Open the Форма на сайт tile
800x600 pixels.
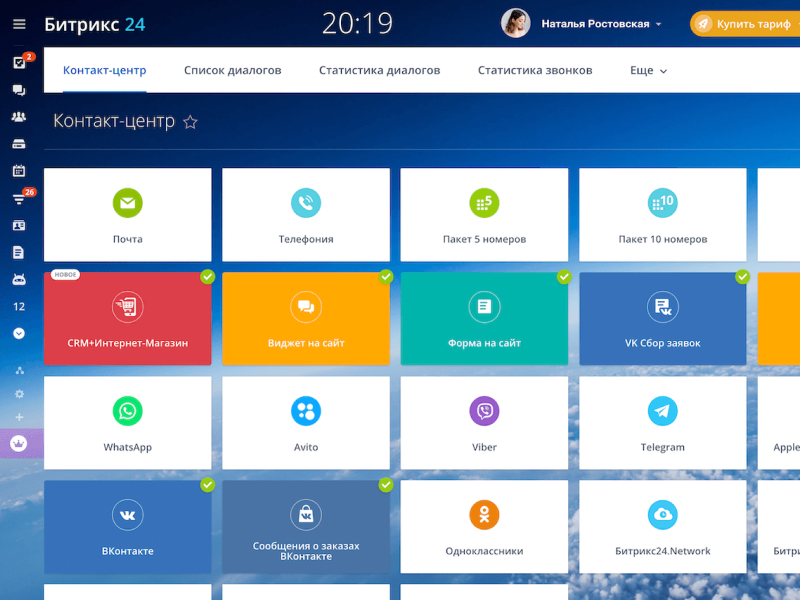click(484, 319)
